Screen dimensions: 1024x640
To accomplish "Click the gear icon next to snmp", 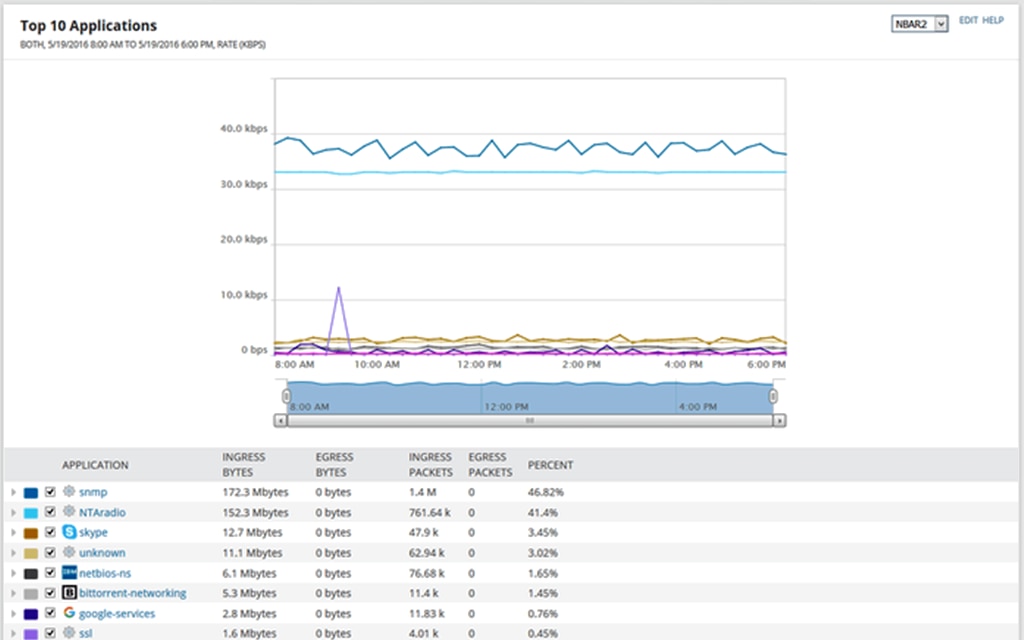I will (69, 491).
